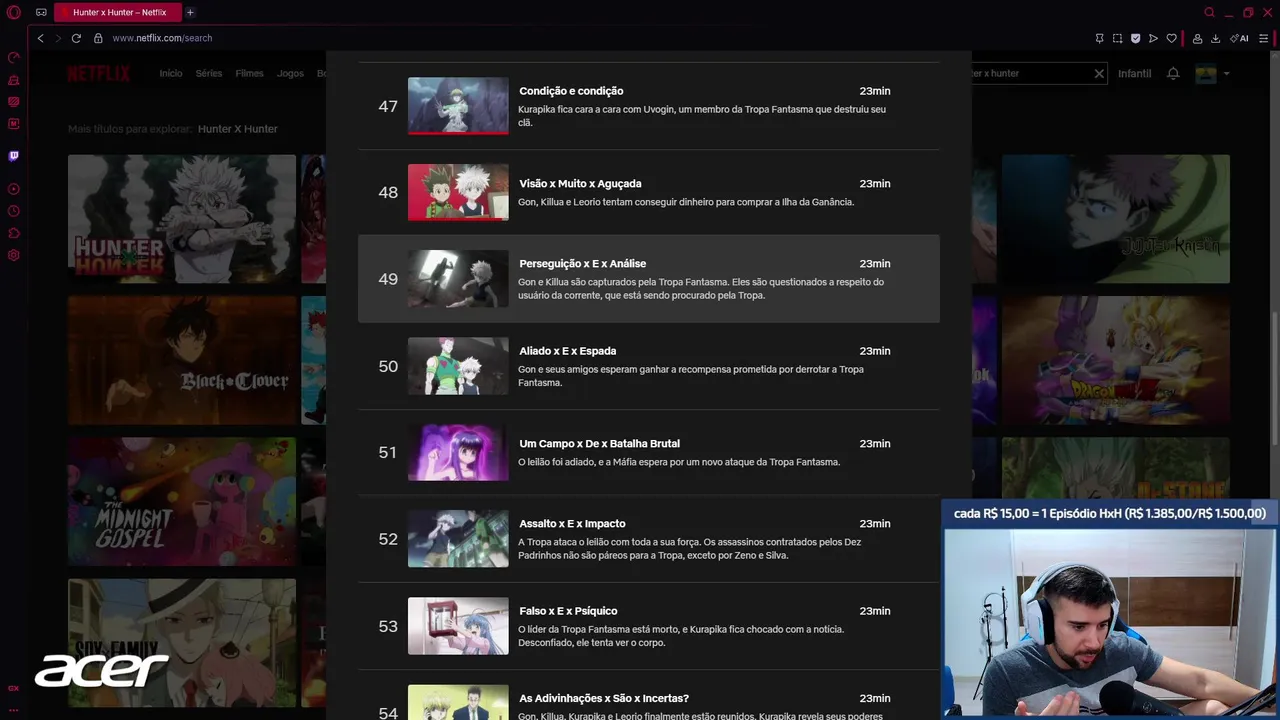Open Easy Setup sliders menu
This screenshot has width=1280, height=720.
pos(1263,38)
